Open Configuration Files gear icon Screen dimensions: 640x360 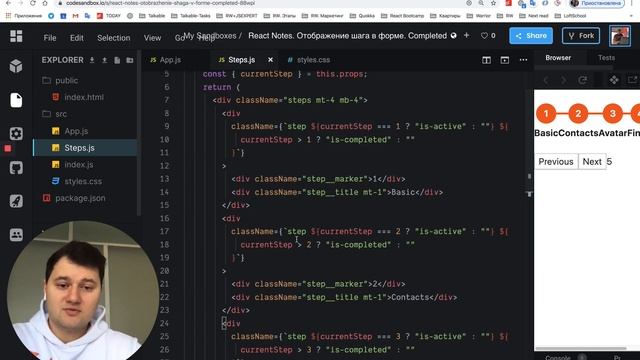16,133
